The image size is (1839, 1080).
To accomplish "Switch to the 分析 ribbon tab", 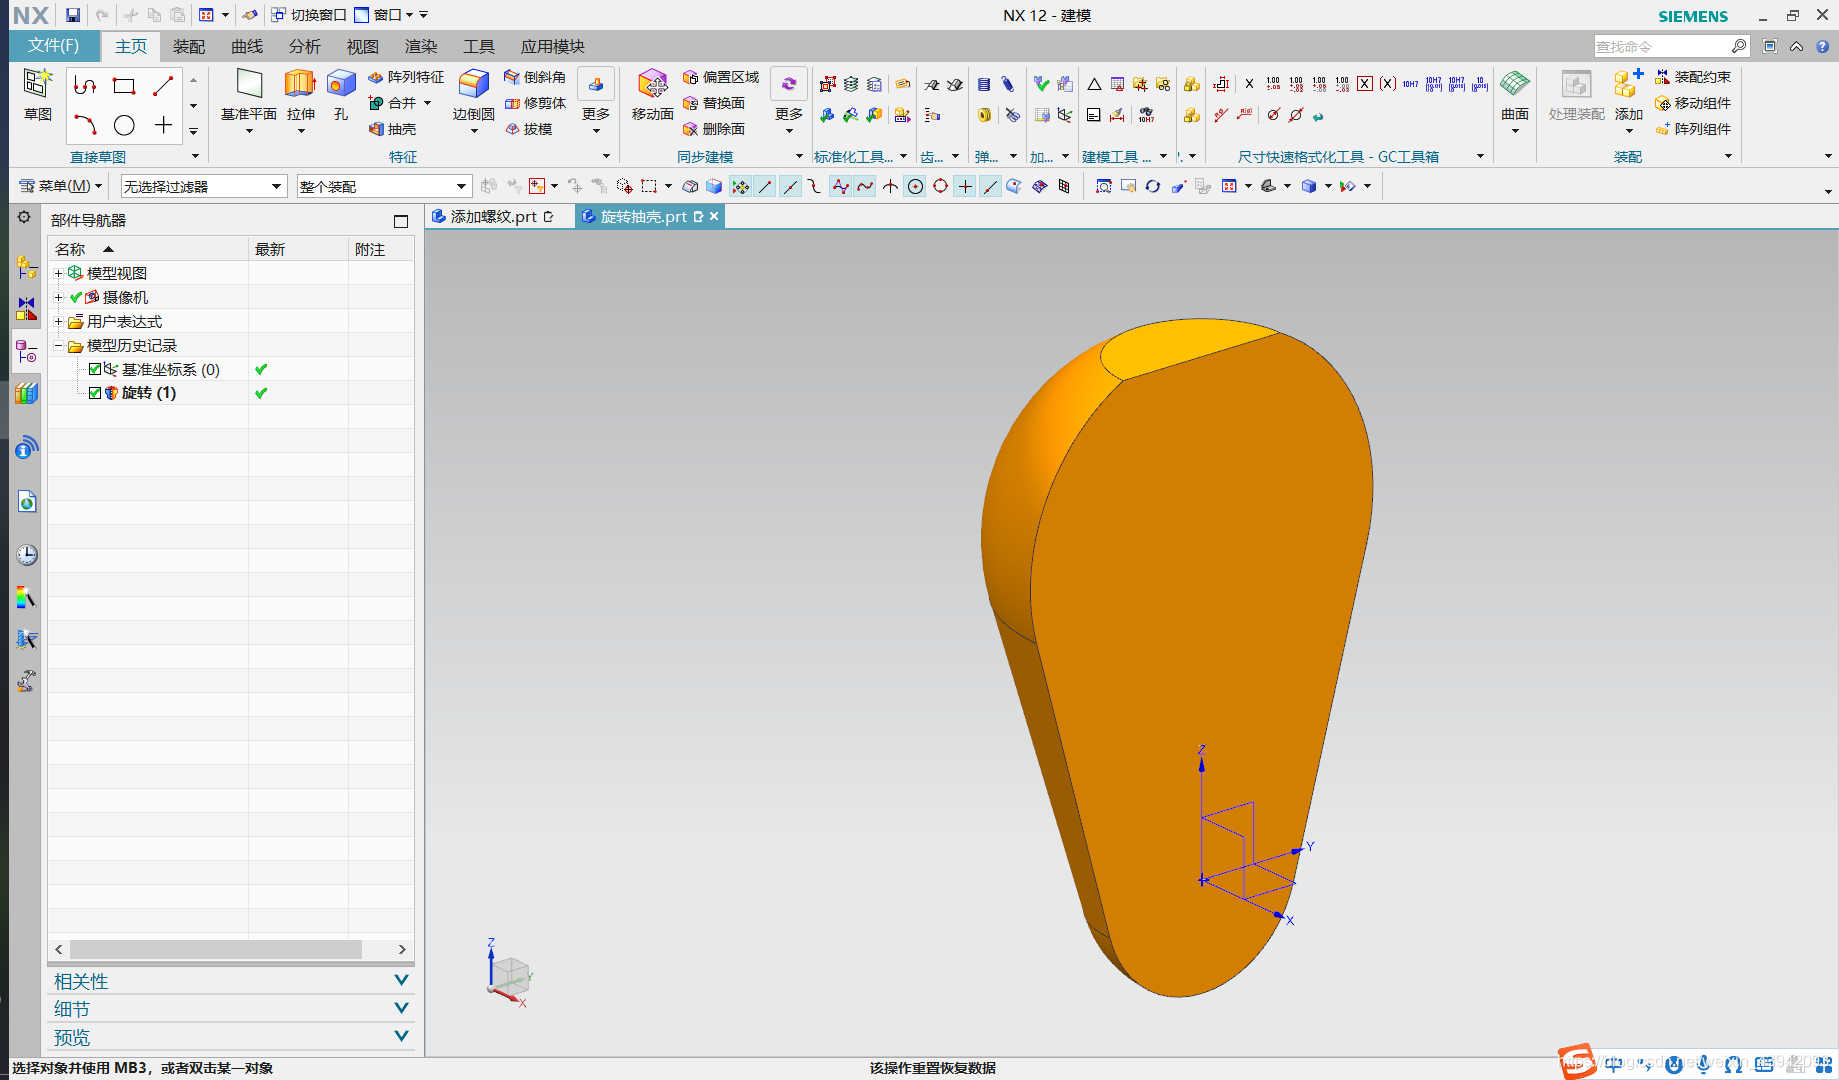I will (305, 47).
